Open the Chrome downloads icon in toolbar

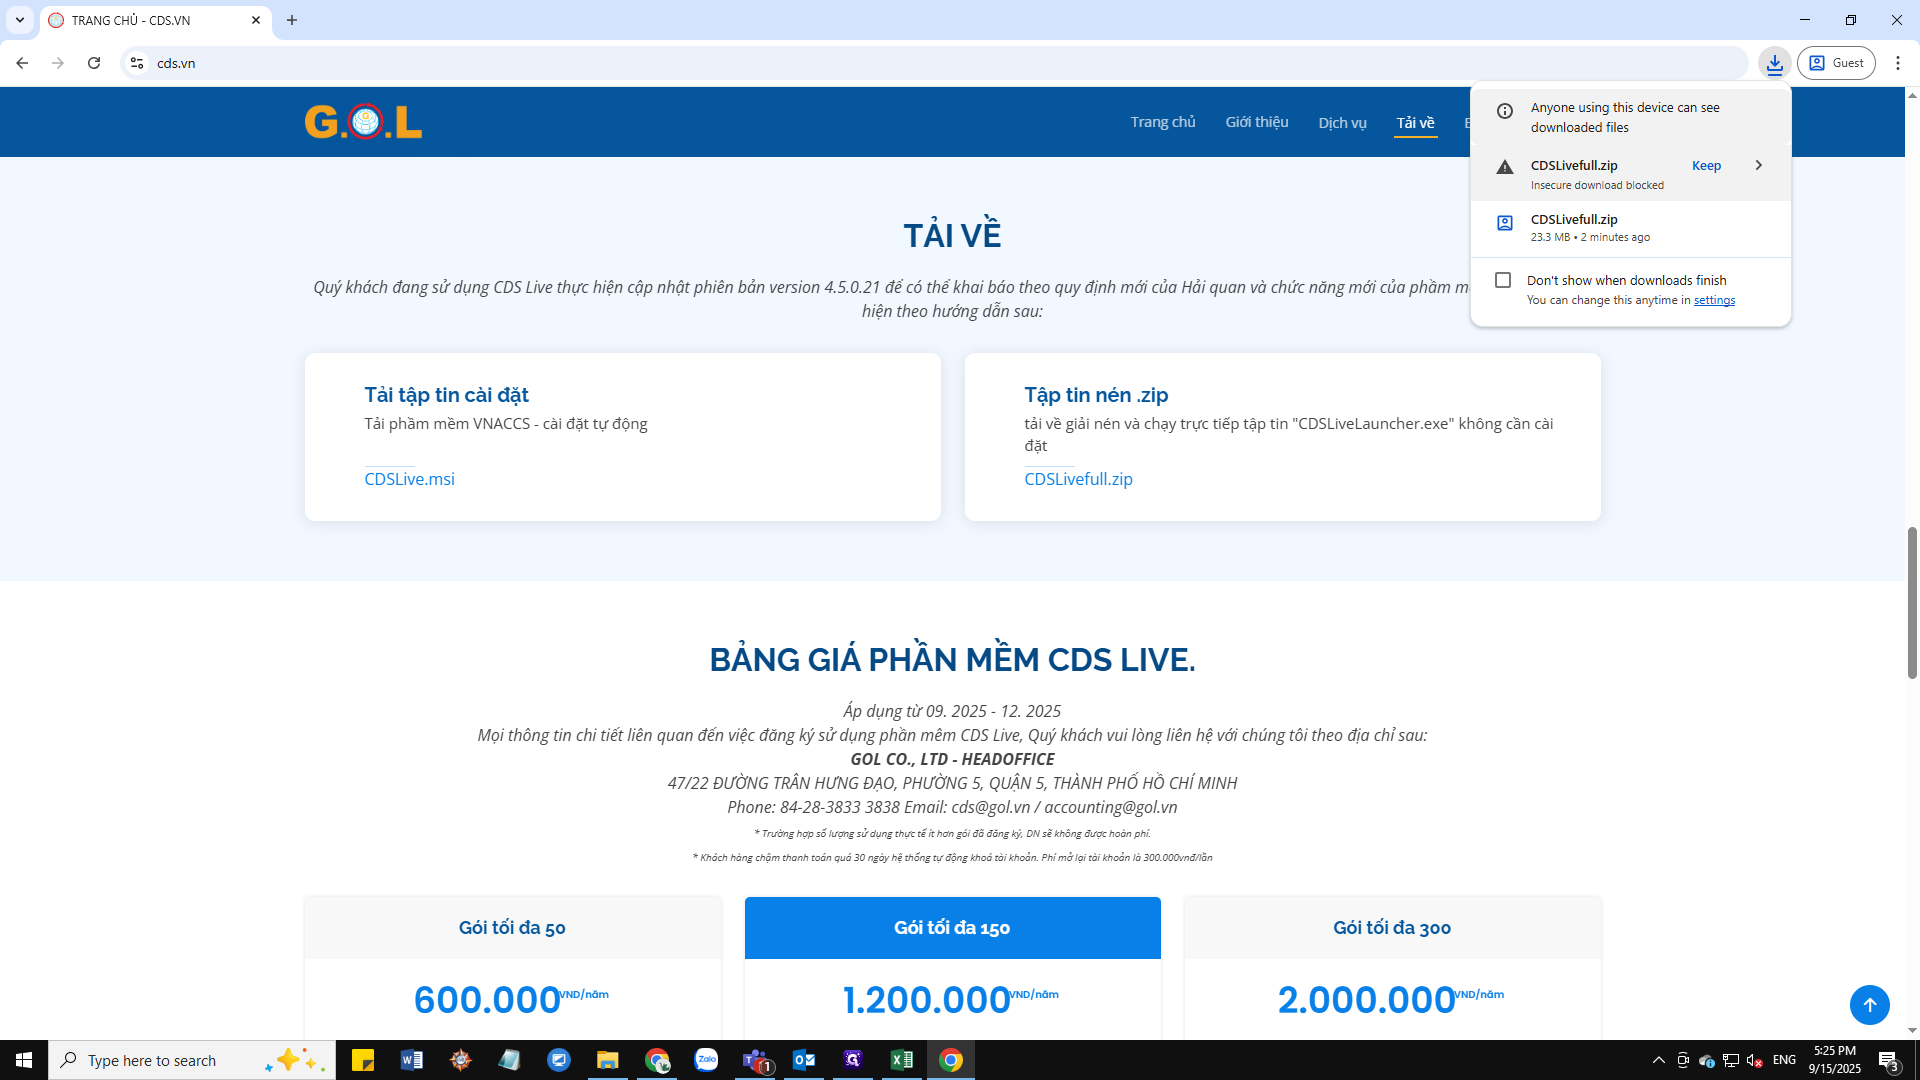pos(1774,63)
